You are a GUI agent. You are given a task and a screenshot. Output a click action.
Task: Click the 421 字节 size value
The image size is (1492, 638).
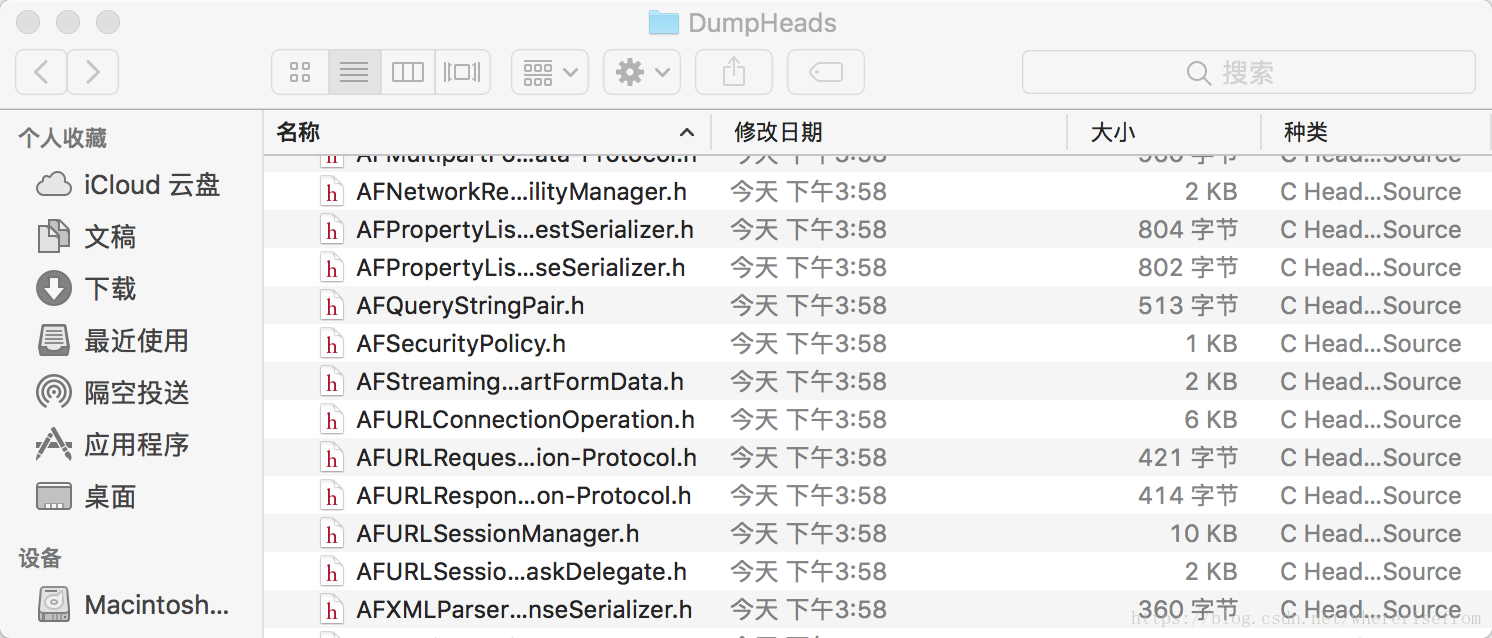[1188, 458]
